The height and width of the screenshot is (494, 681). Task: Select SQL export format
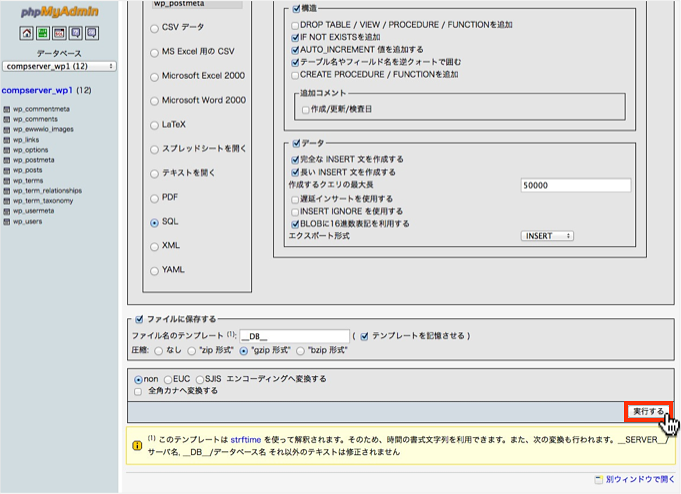click(154, 223)
